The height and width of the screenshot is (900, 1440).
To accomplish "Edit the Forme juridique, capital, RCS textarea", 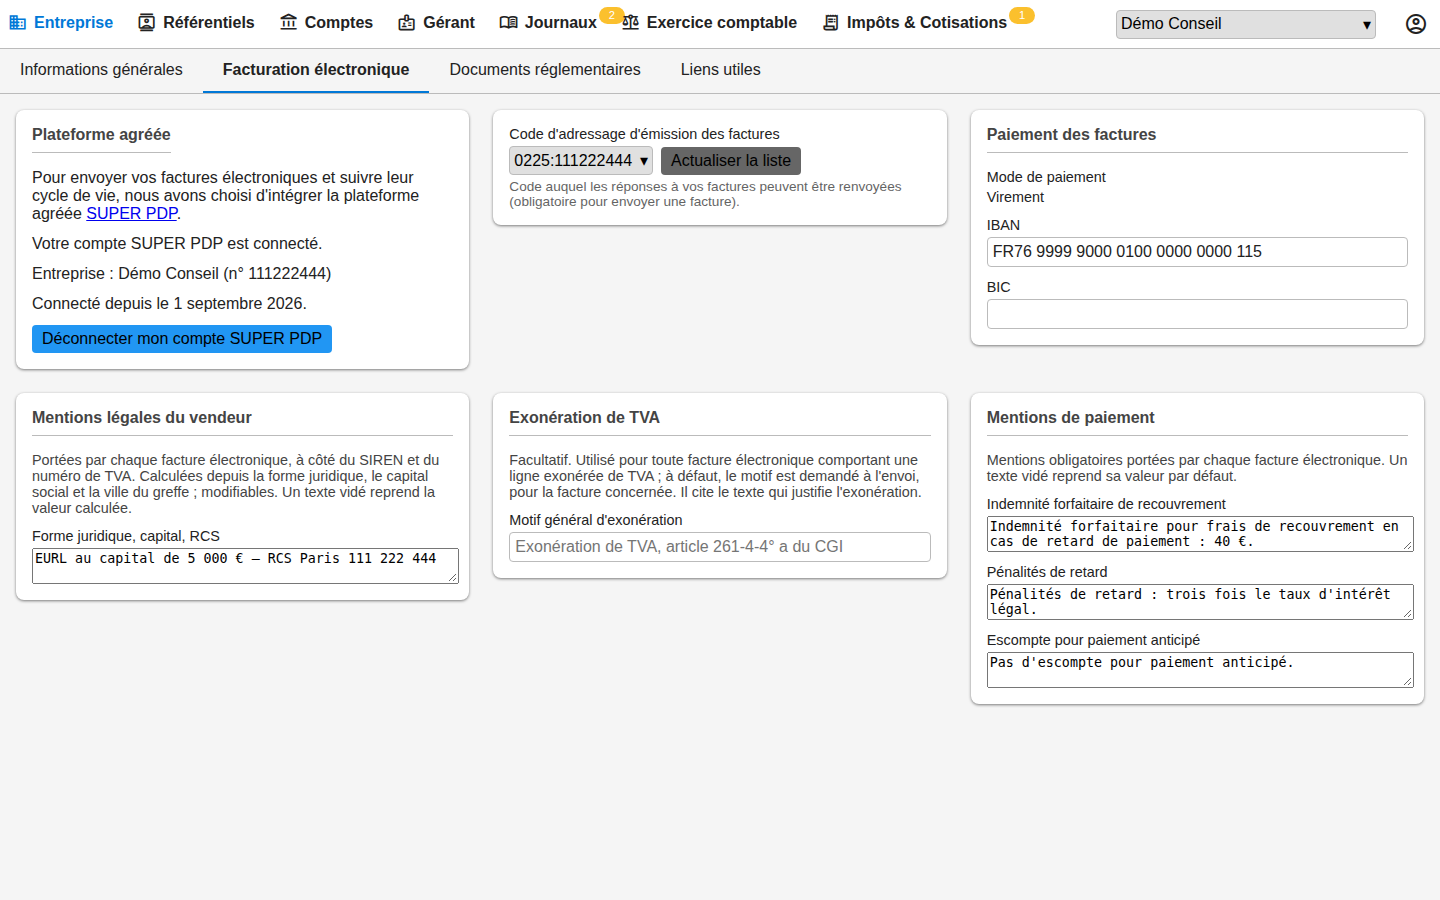I will coord(245,565).
